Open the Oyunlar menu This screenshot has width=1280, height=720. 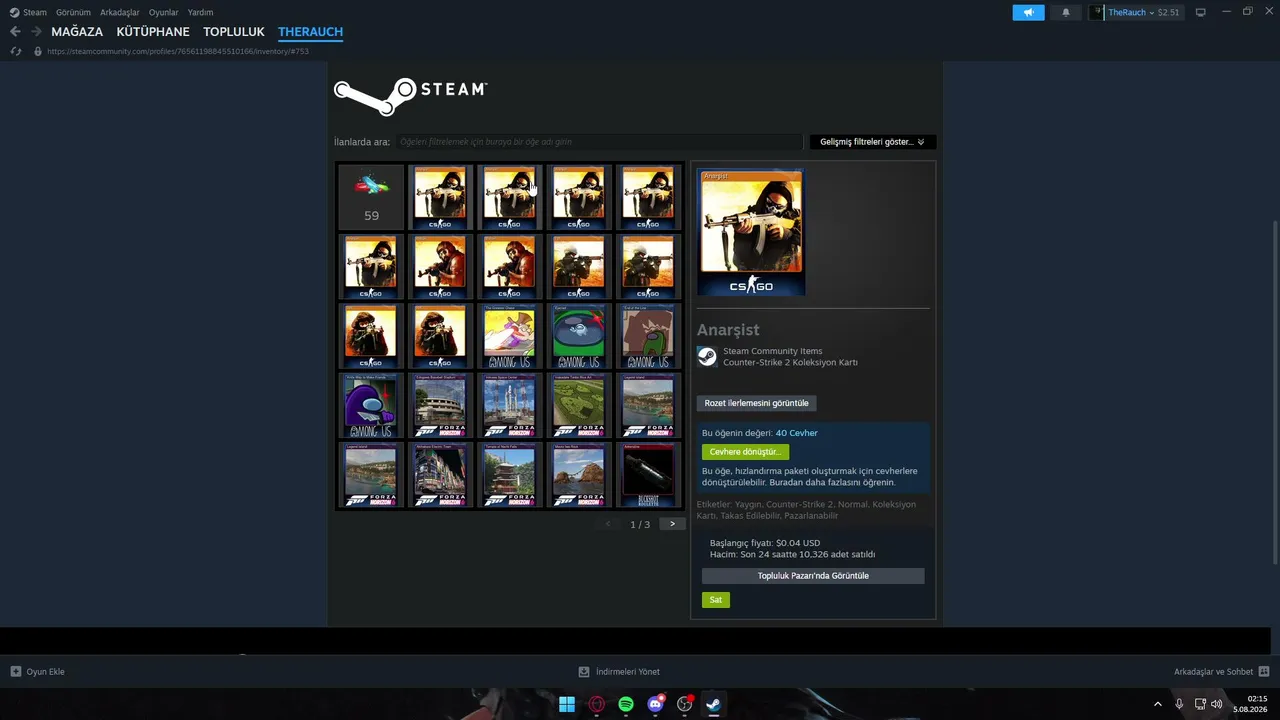(x=164, y=12)
